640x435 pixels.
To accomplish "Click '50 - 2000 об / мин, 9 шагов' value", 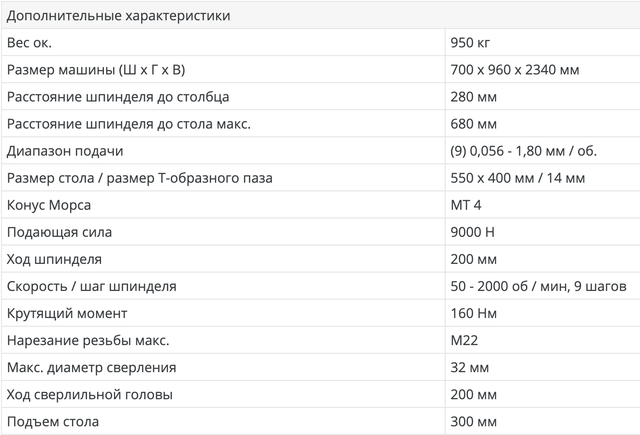I will pyautogui.click(x=538, y=286).
